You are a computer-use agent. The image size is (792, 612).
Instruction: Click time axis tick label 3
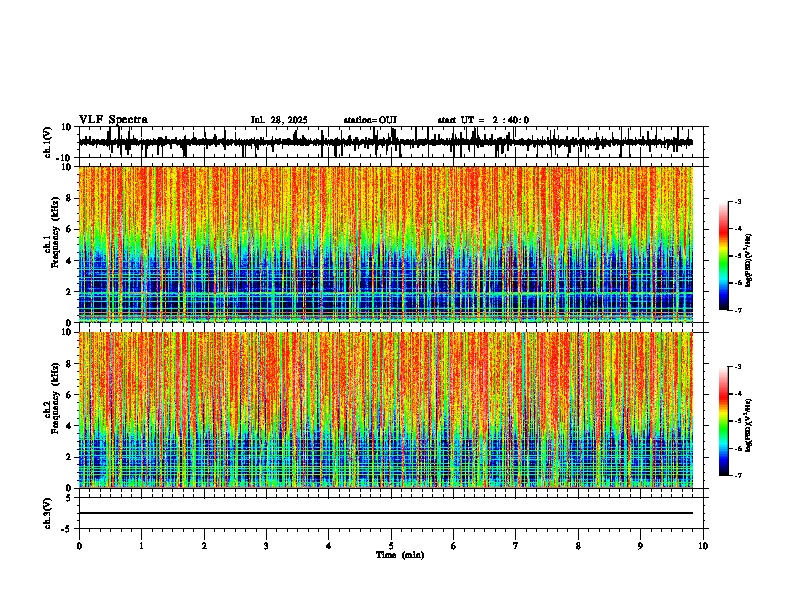point(266,546)
